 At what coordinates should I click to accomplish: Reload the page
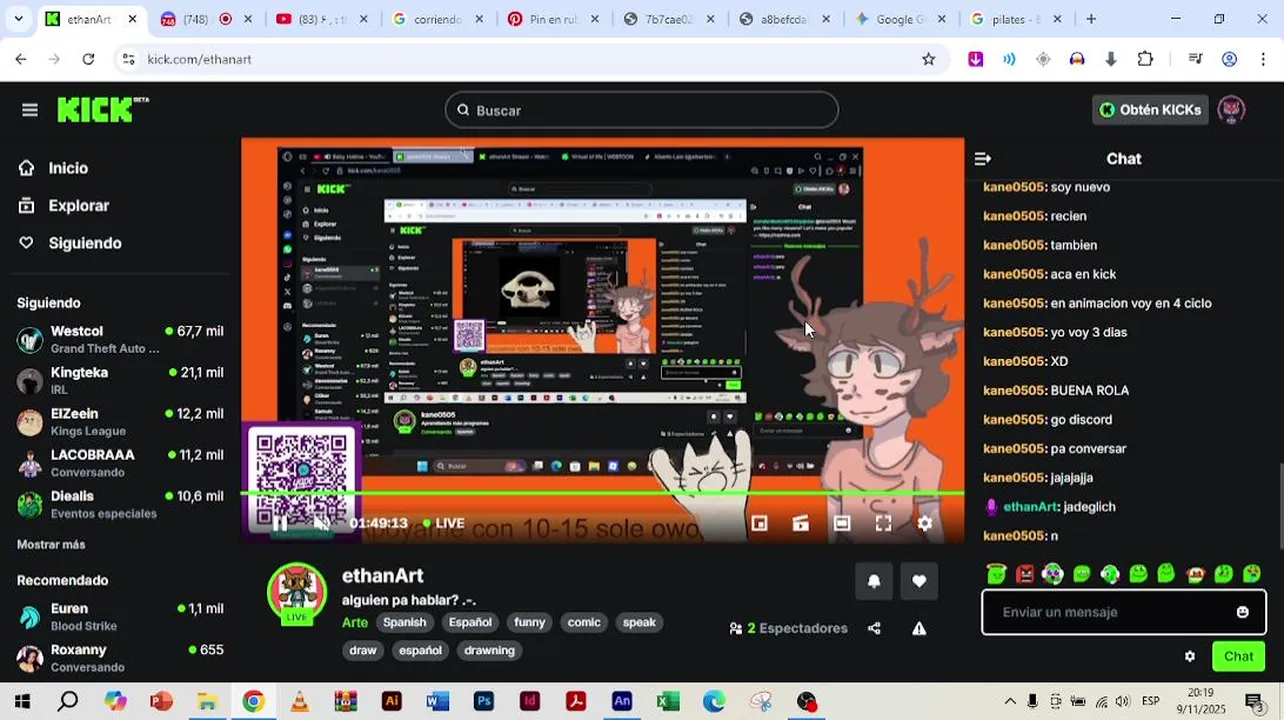pos(88,59)
